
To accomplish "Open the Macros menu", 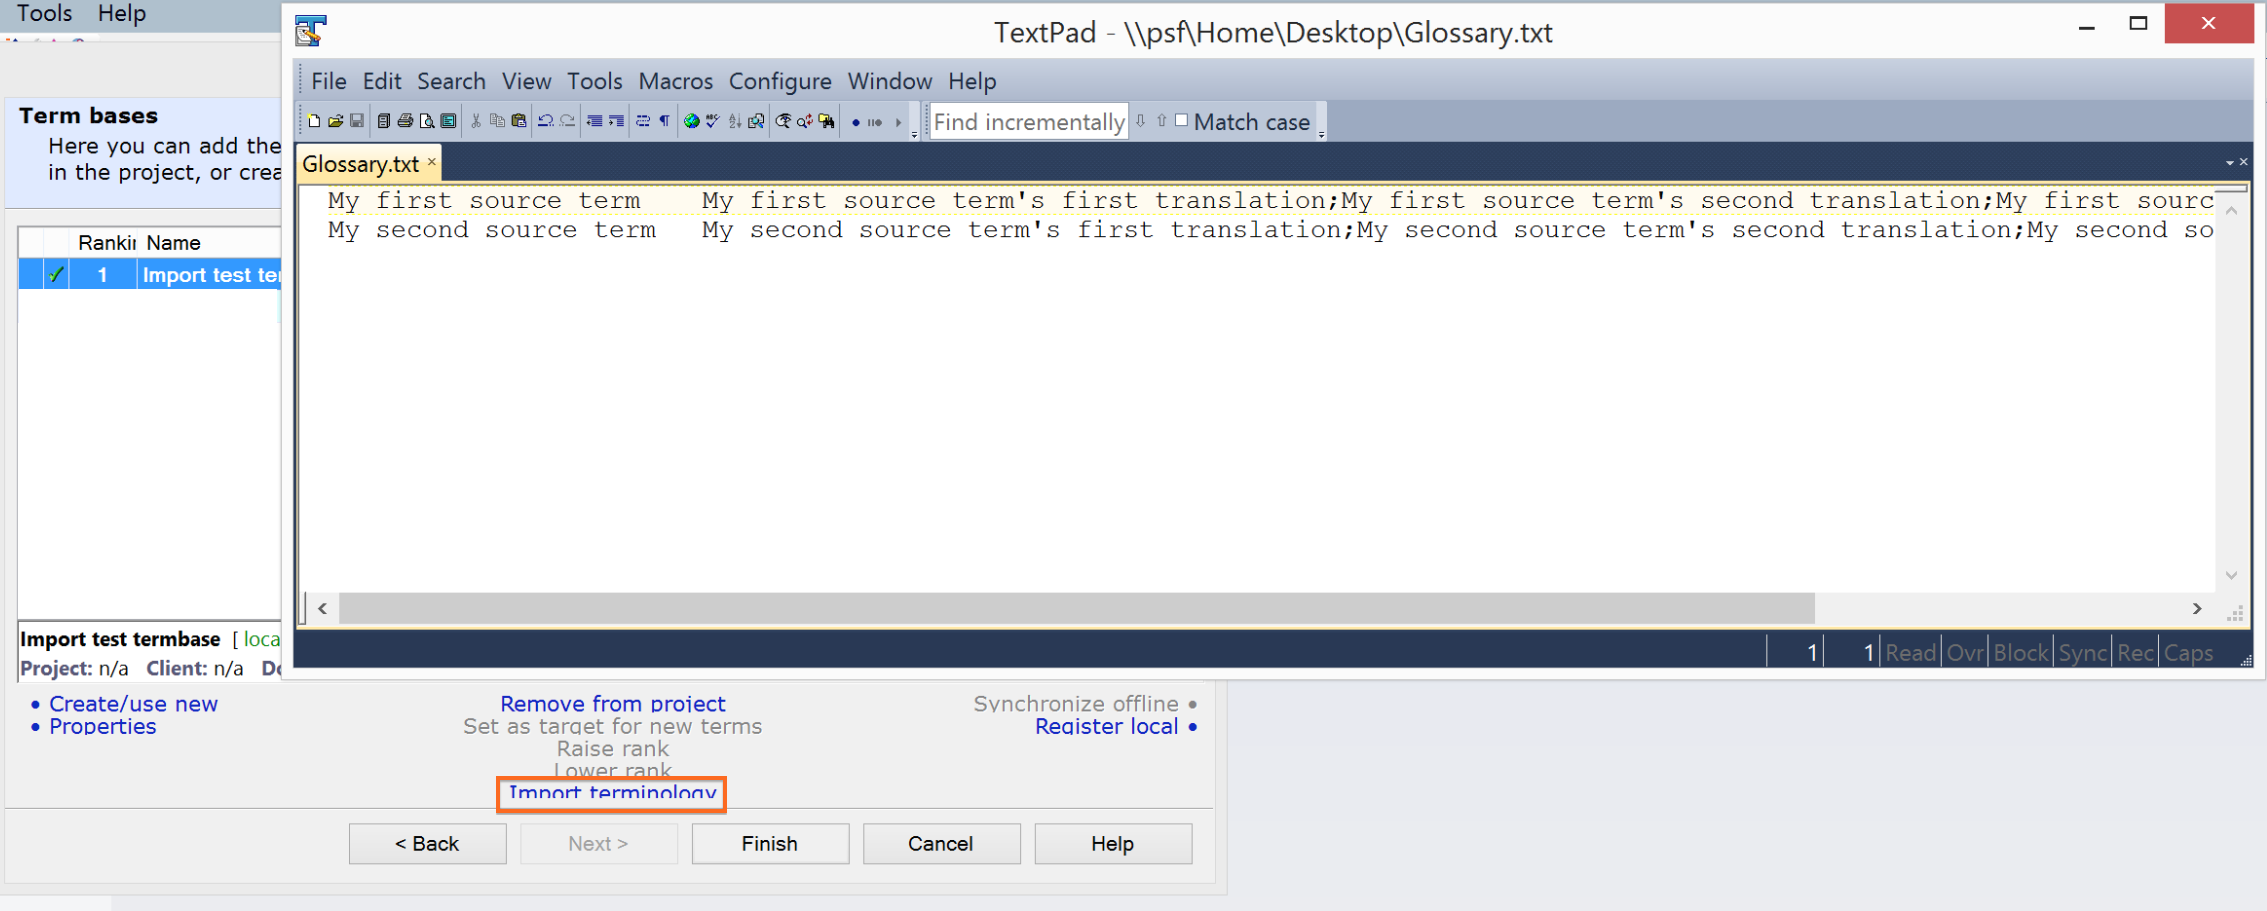I will pyautogui.click(x=675, y=81).
